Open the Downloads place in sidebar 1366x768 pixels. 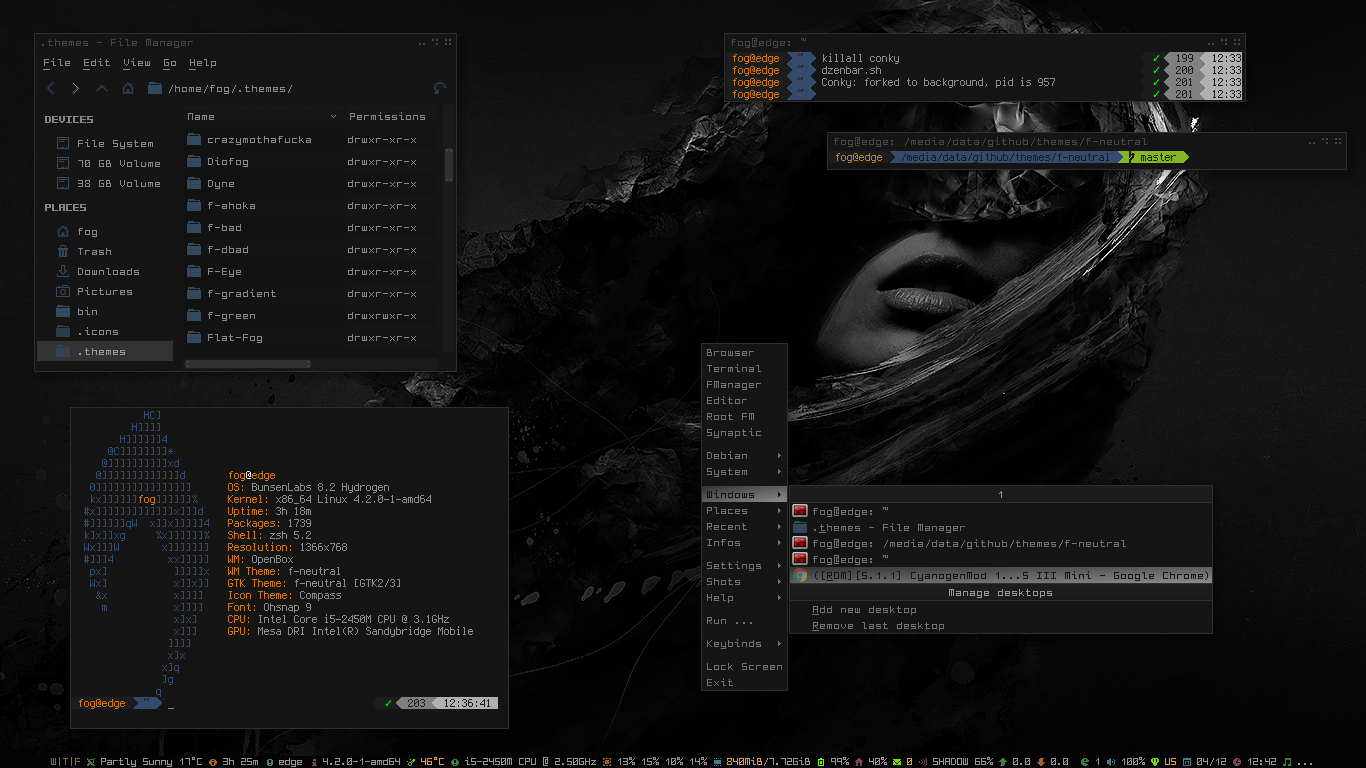[x=107, y=272]
